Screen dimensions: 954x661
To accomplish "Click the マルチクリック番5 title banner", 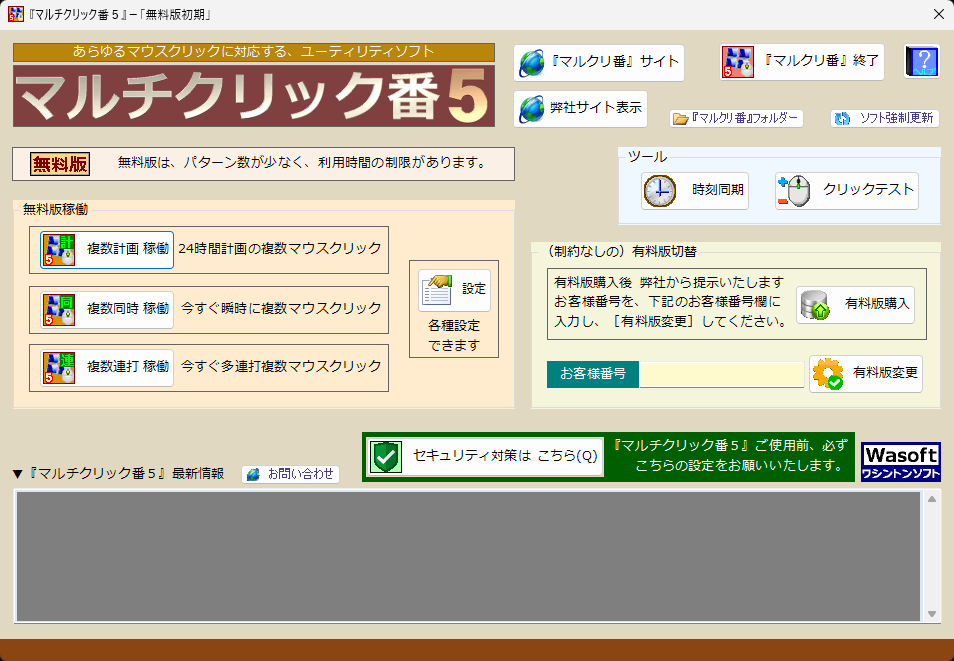I will [254, 96].
